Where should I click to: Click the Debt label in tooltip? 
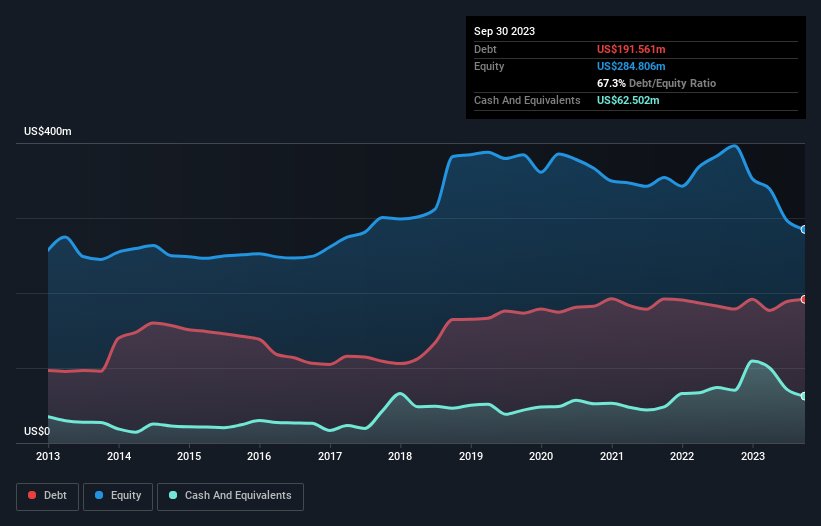(485, 49)
